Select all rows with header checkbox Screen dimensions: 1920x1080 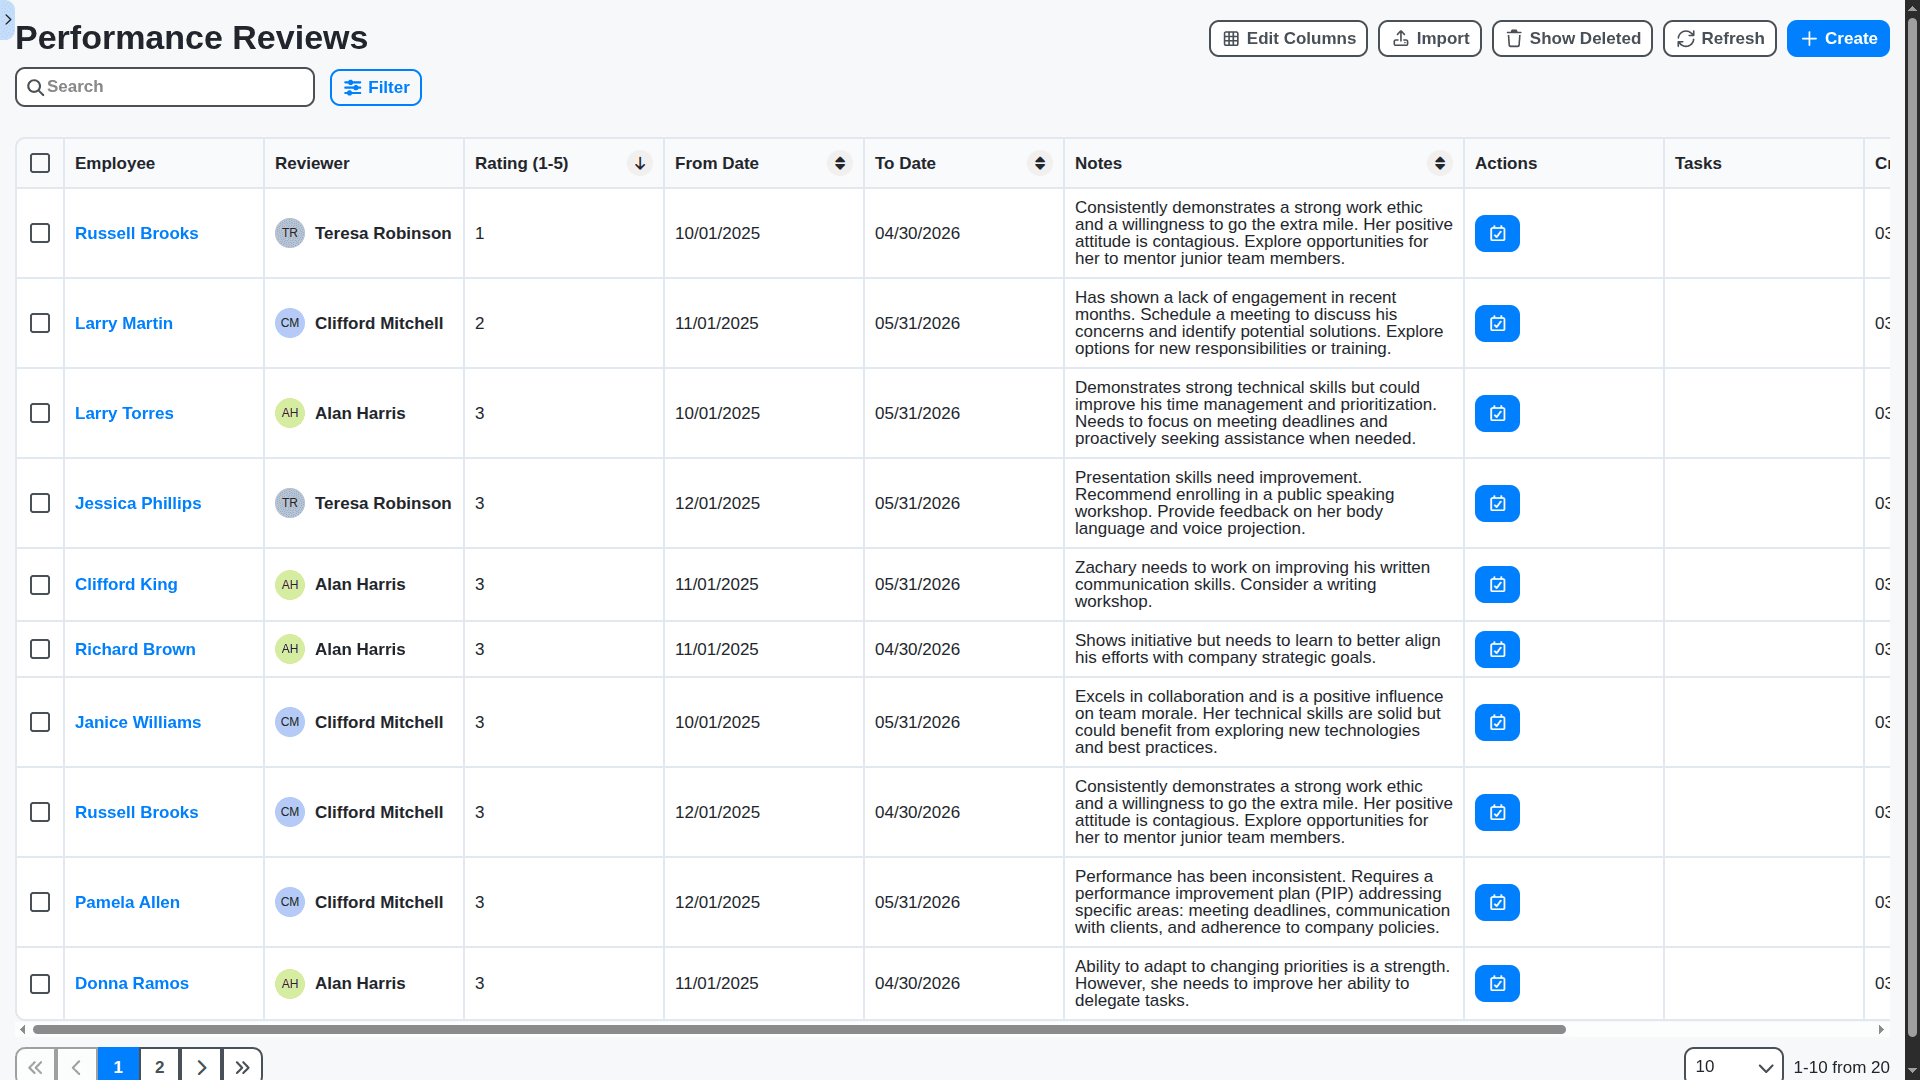click(x=40, y=163)
